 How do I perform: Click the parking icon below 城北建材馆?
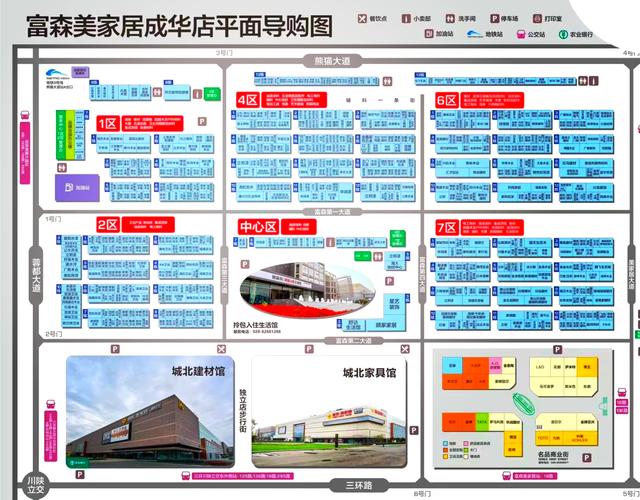pyautogui.click(x=80, y=474)
